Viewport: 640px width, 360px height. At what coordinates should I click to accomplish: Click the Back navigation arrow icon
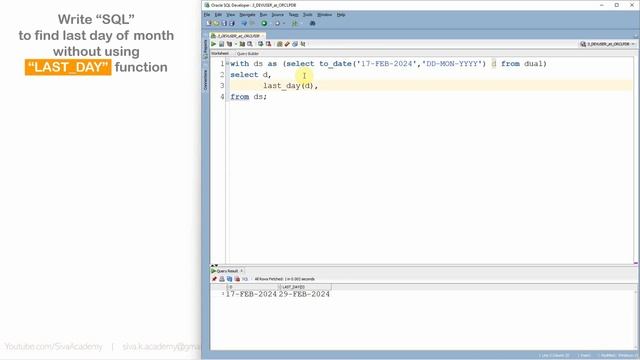244,23
